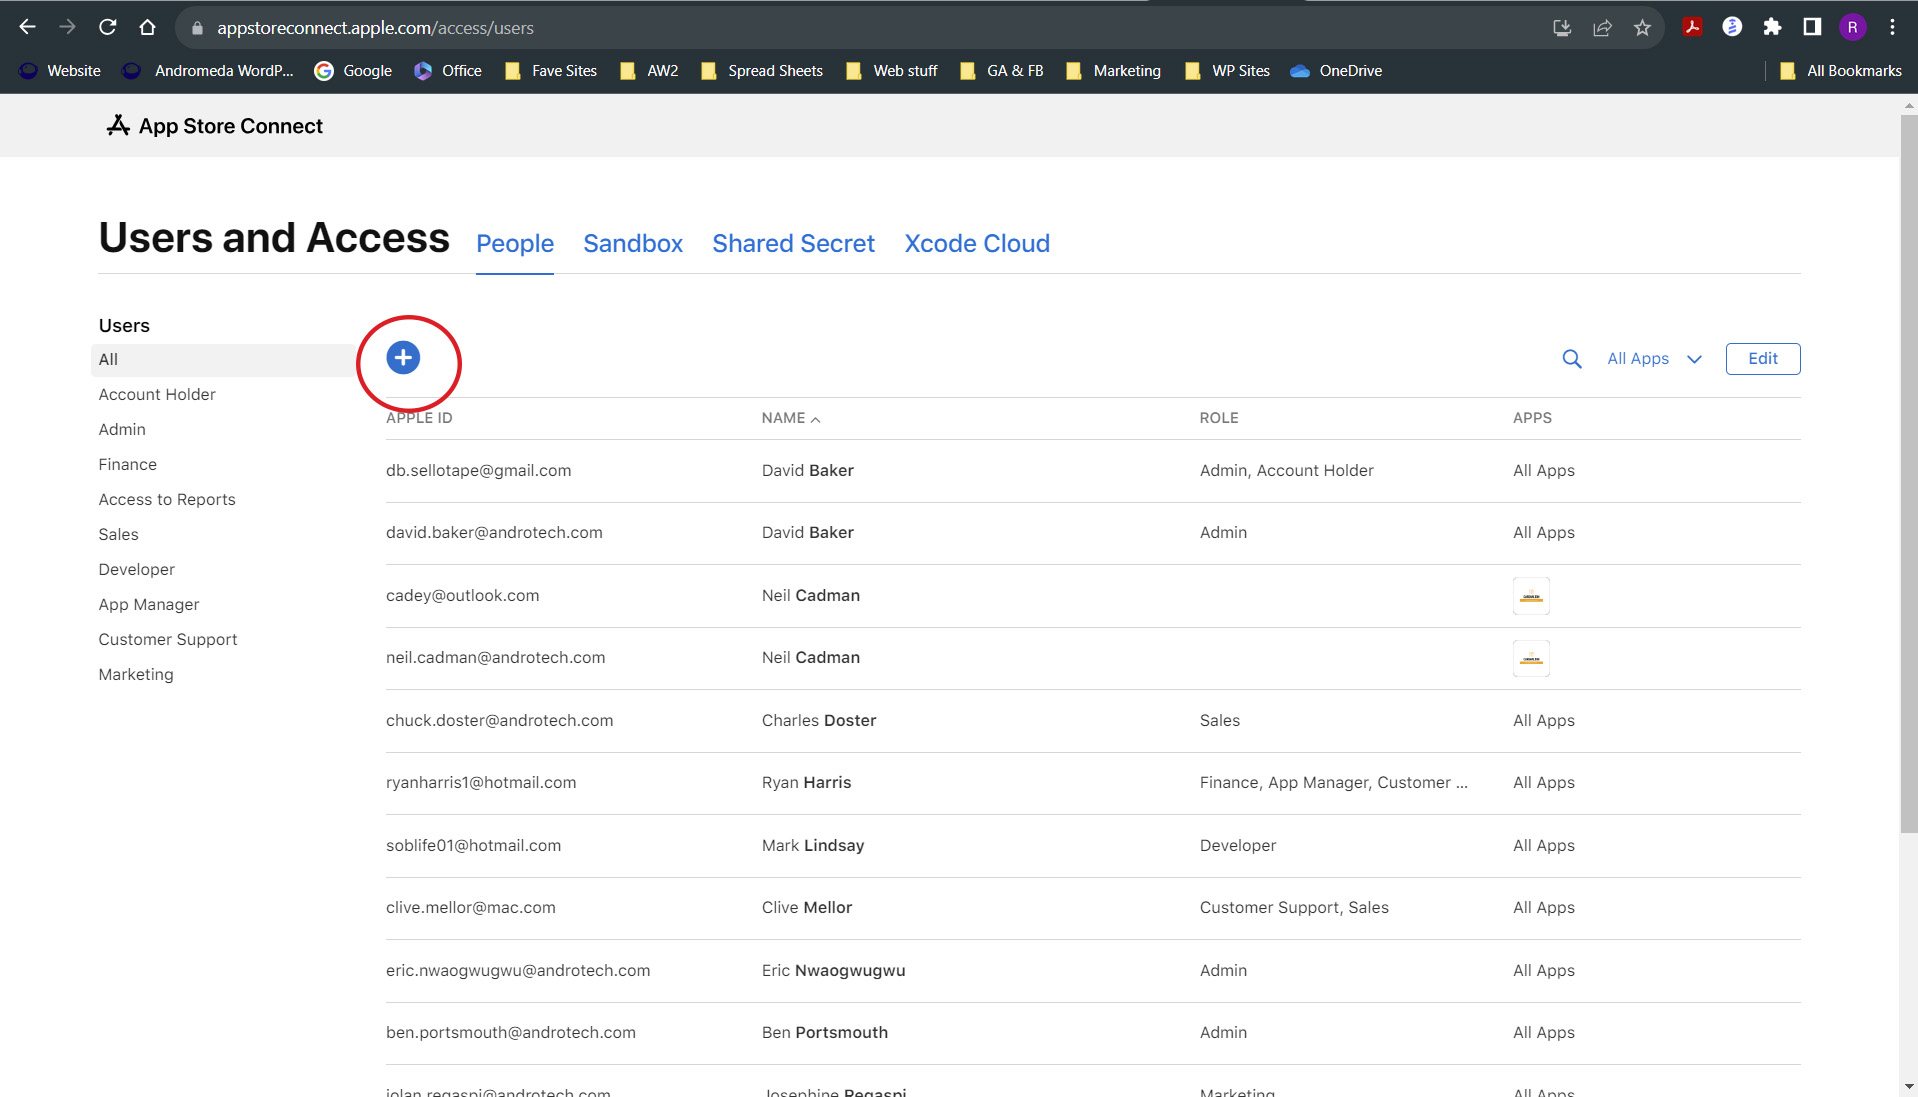Open the All Bookmarks folder
1918x1097 pixels.
click(x=1841, y=71)
